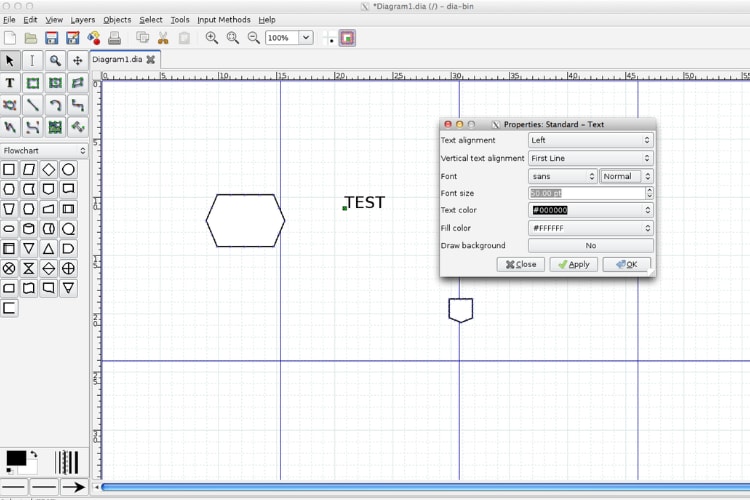Select the flowchart summing junction shape

[9, 268]
